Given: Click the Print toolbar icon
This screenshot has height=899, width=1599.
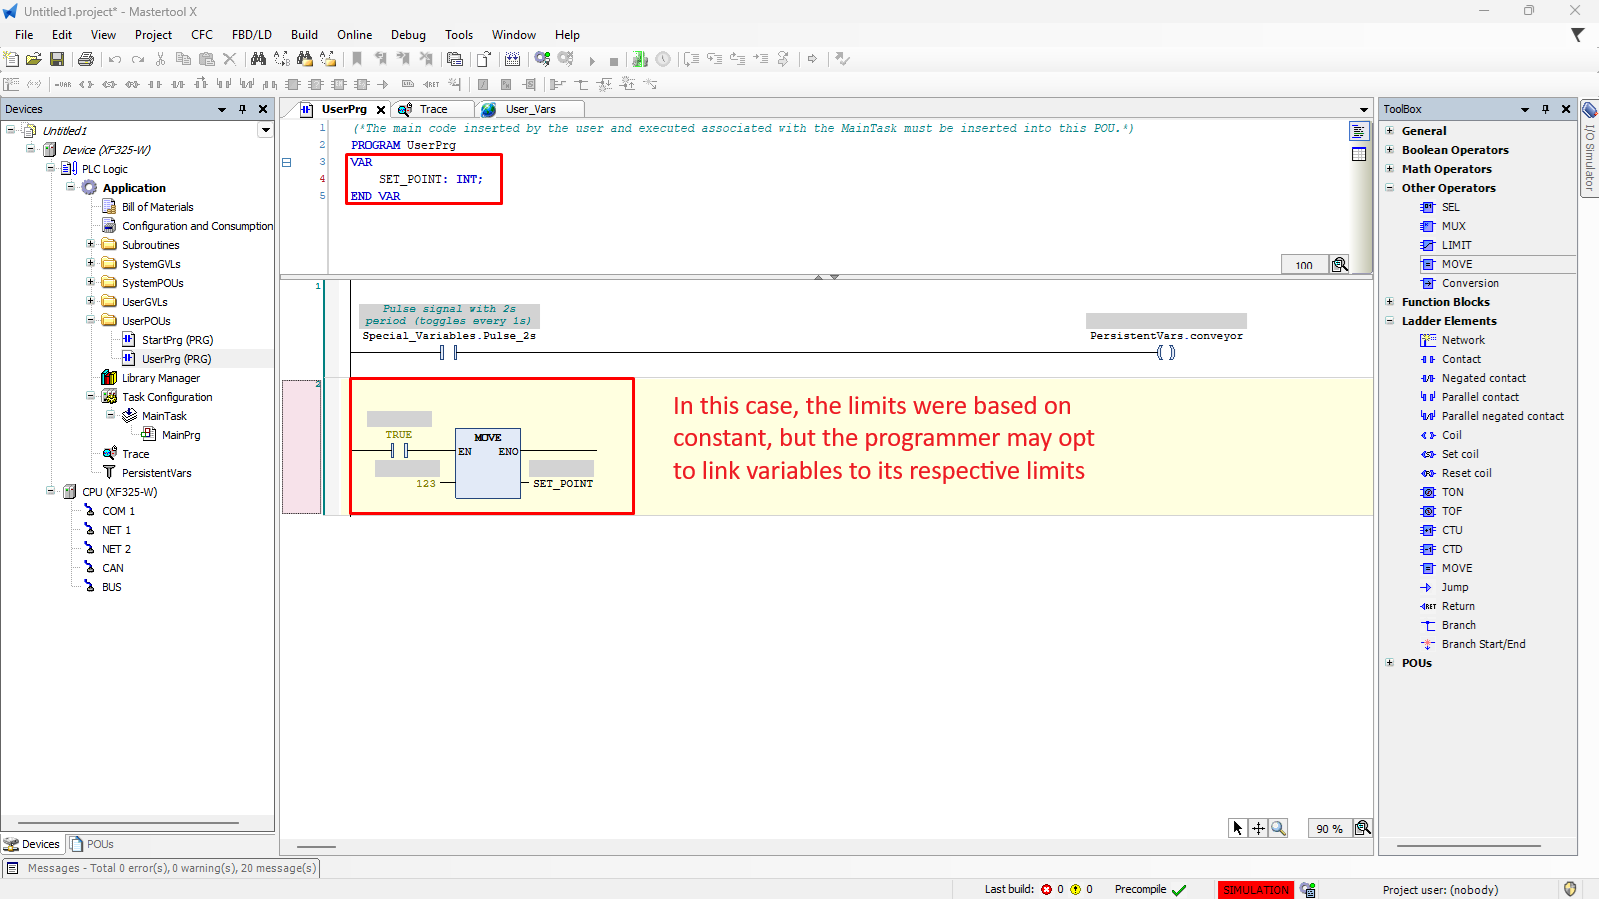Looking at the screenshot, I should coord(86,59).
